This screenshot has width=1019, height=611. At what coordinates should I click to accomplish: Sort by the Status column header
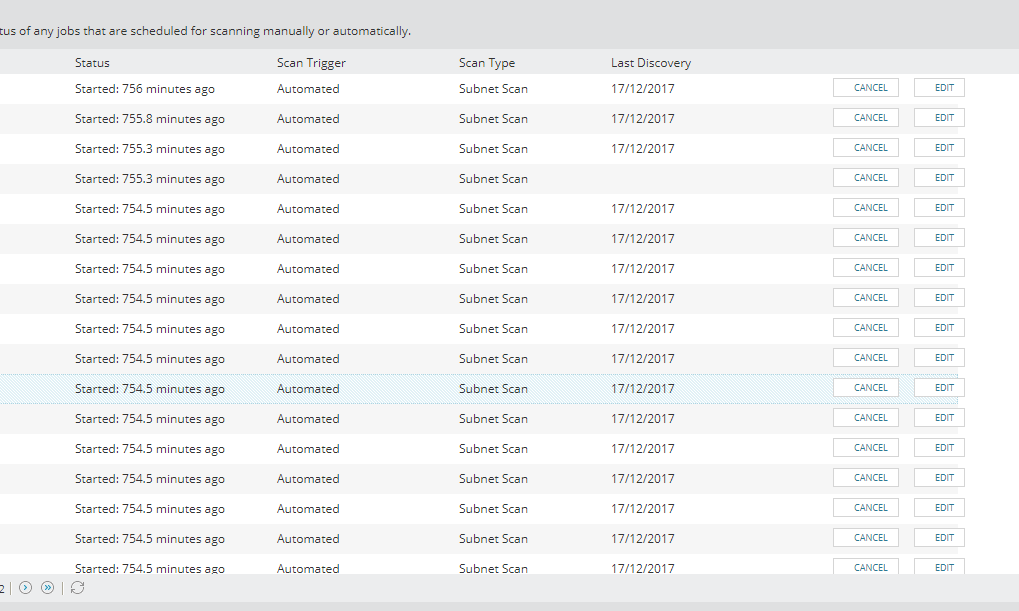(x=92, y=63)
